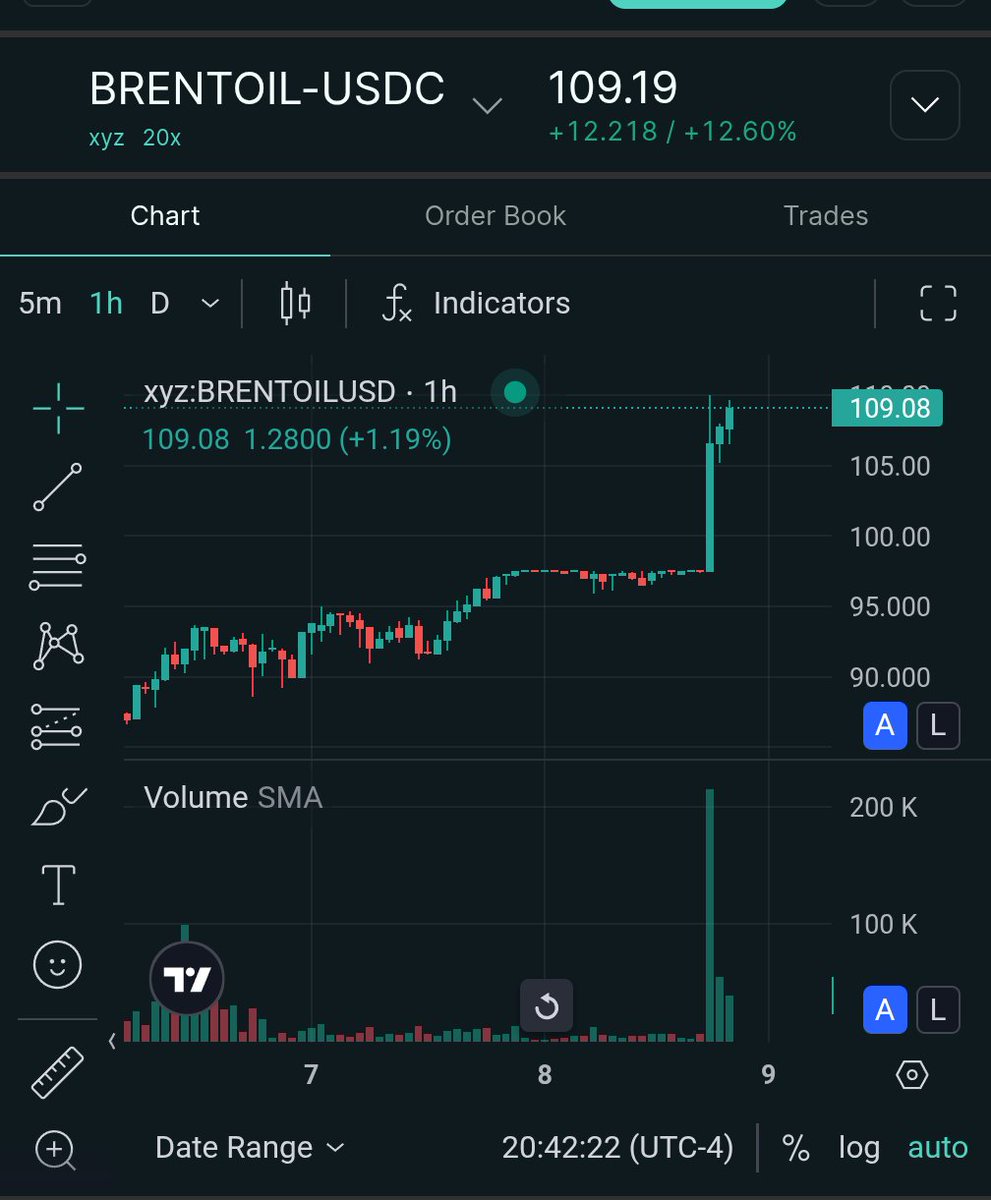The image size is (991, 1200).
Task: Collapse the drawing toolbar with the arrow
Action: tap(112, 1041)
